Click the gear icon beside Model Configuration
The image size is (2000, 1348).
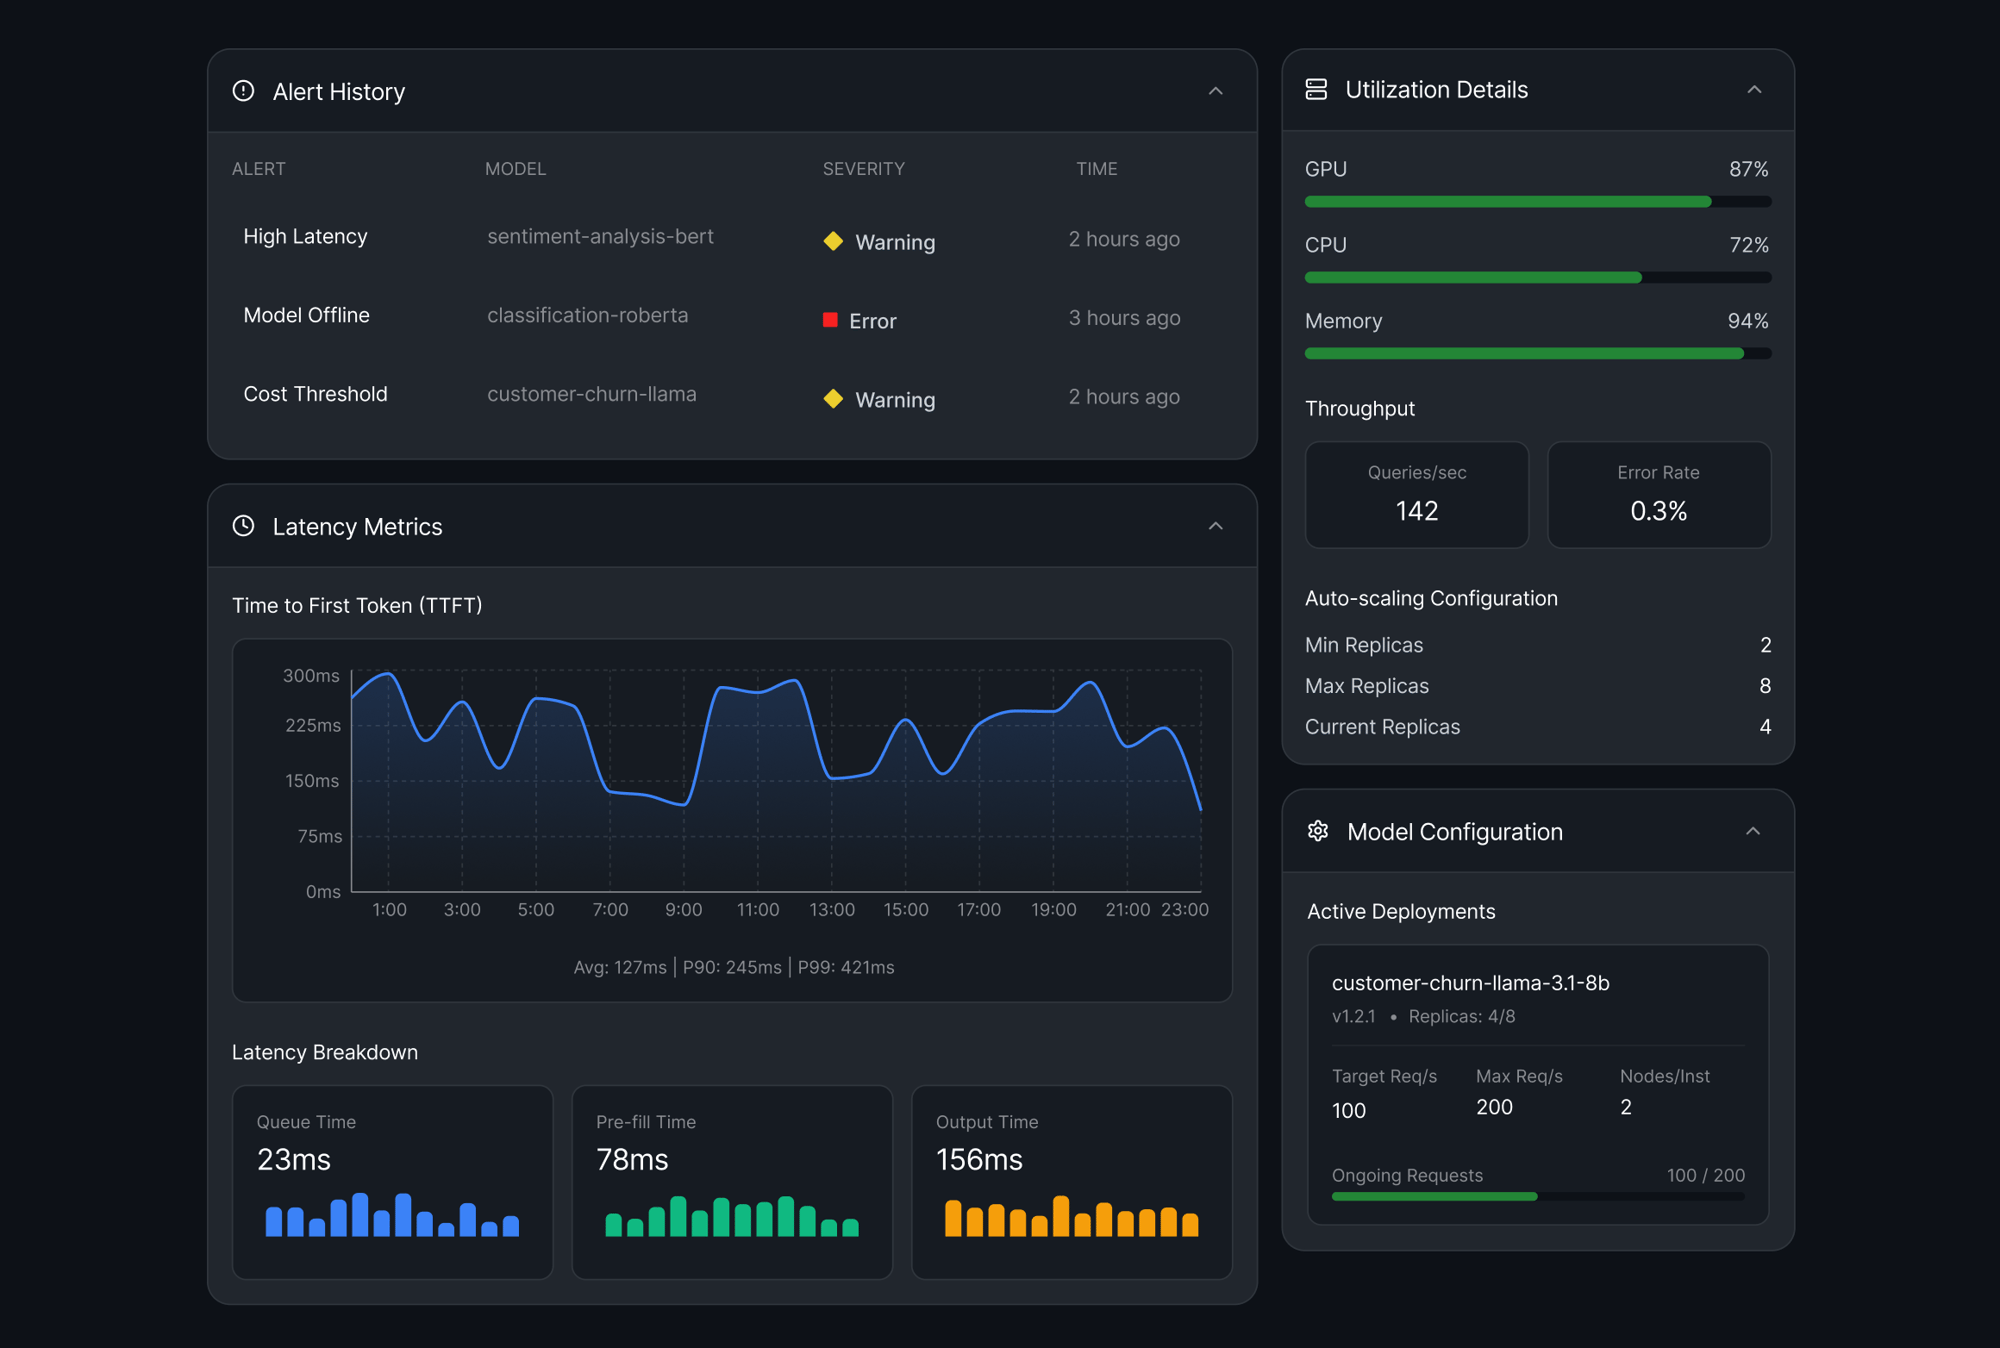1319,831
